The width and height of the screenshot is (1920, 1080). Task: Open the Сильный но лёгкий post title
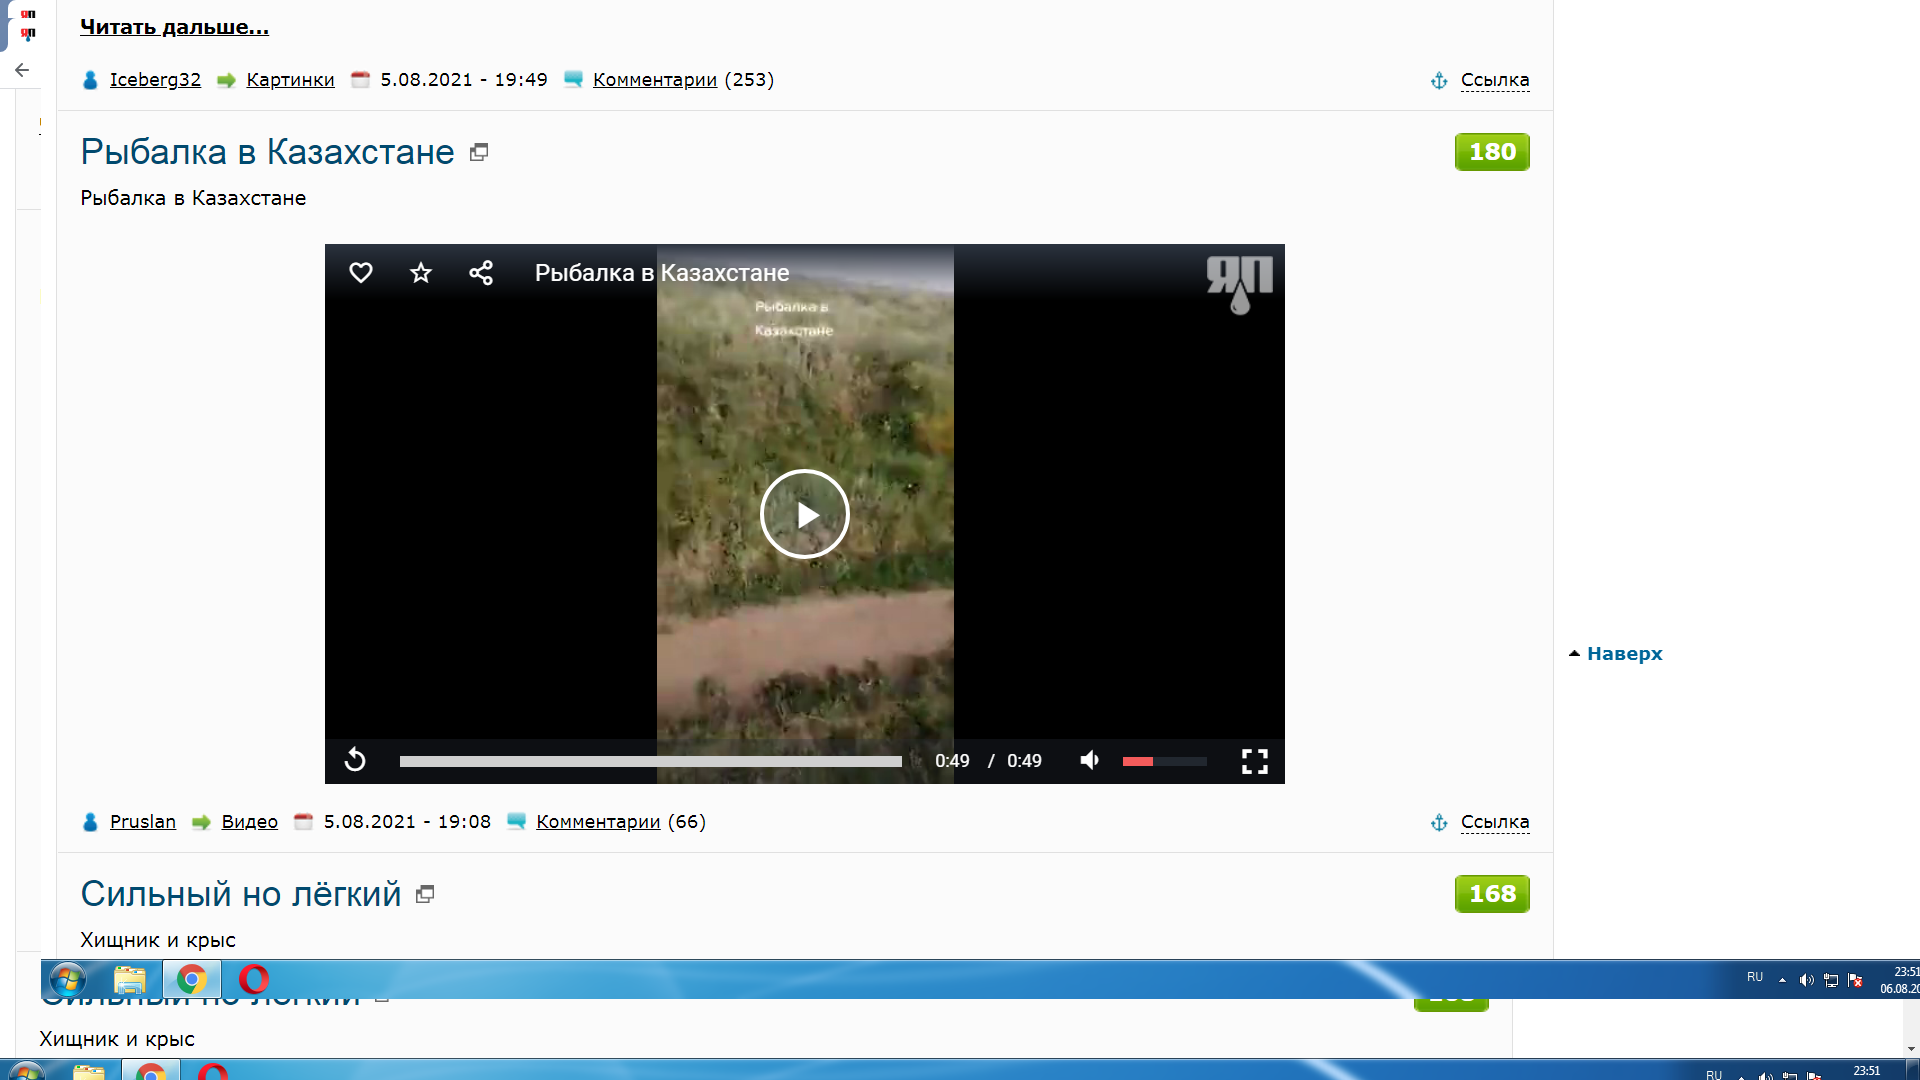tap(241, 894)
